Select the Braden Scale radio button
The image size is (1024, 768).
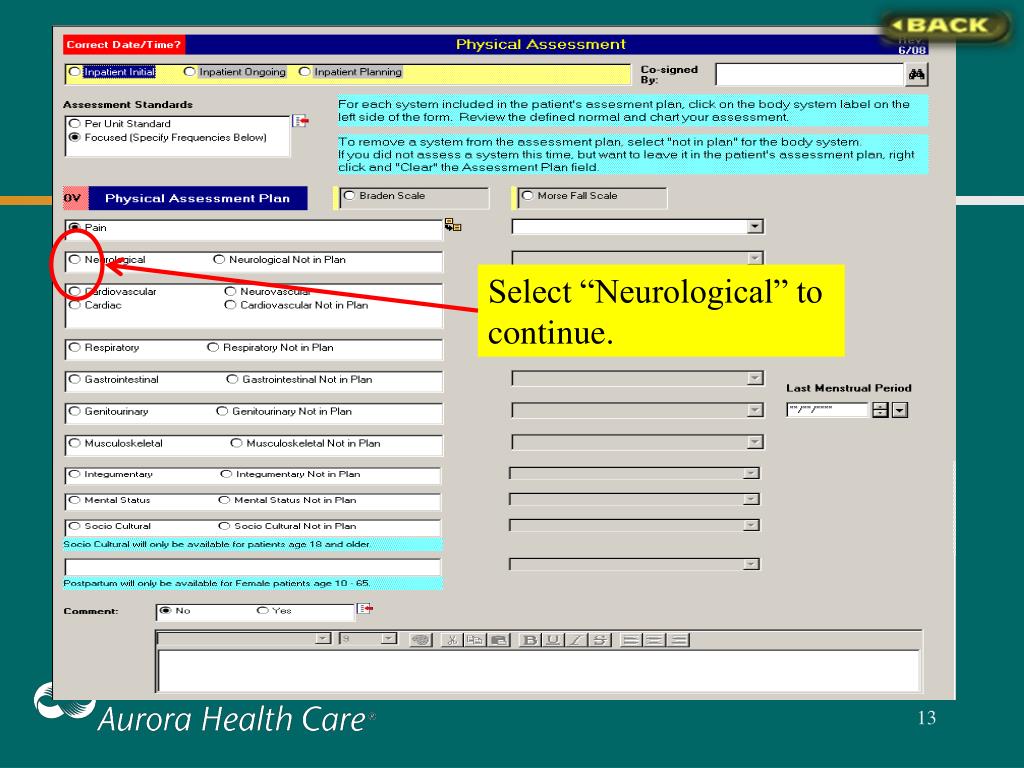click(349, 195)
